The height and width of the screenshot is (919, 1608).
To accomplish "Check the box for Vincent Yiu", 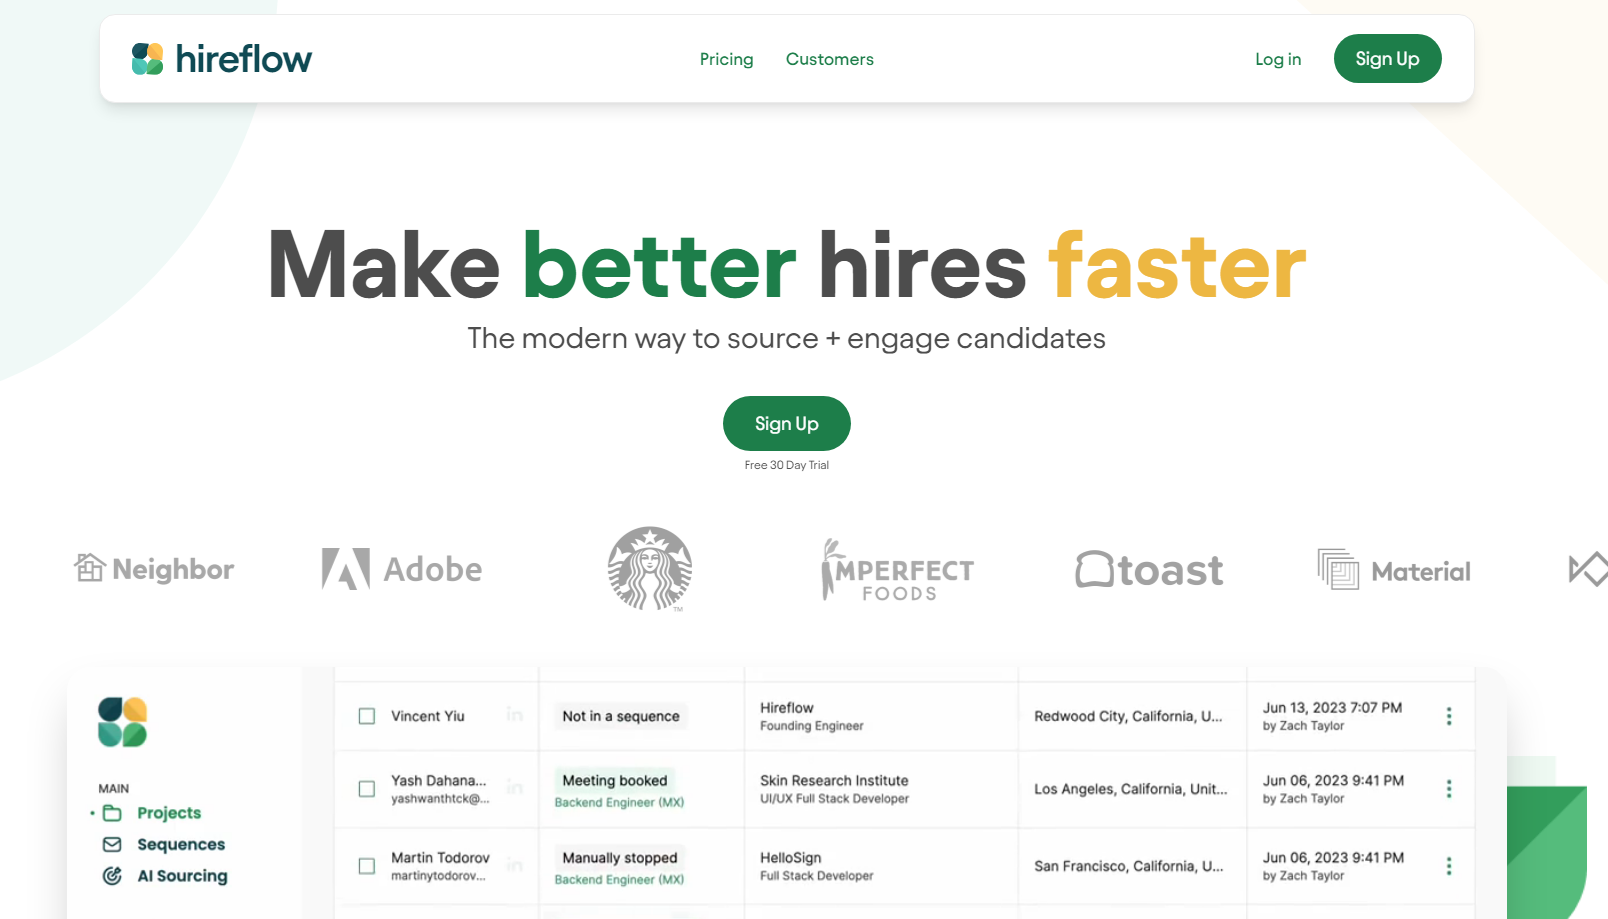I will tap(367, 716).
